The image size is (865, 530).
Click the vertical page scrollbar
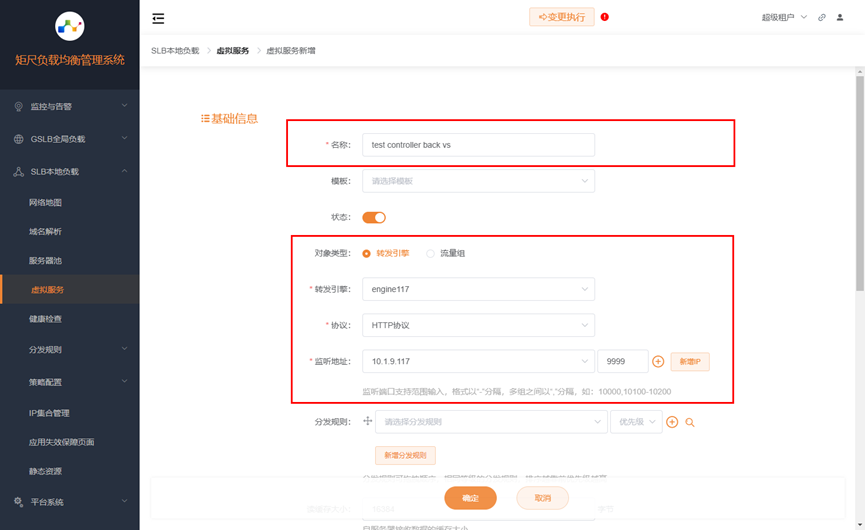[x=859, y=184]
